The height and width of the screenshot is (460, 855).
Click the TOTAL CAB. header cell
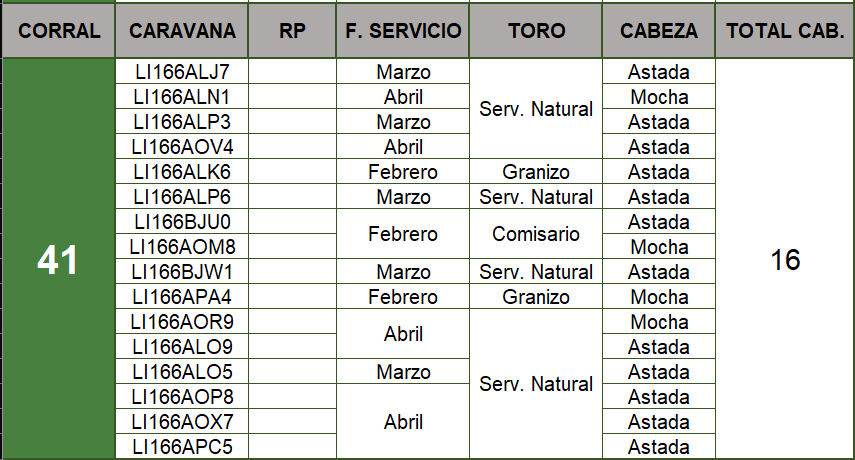click(x=785, y=31)
